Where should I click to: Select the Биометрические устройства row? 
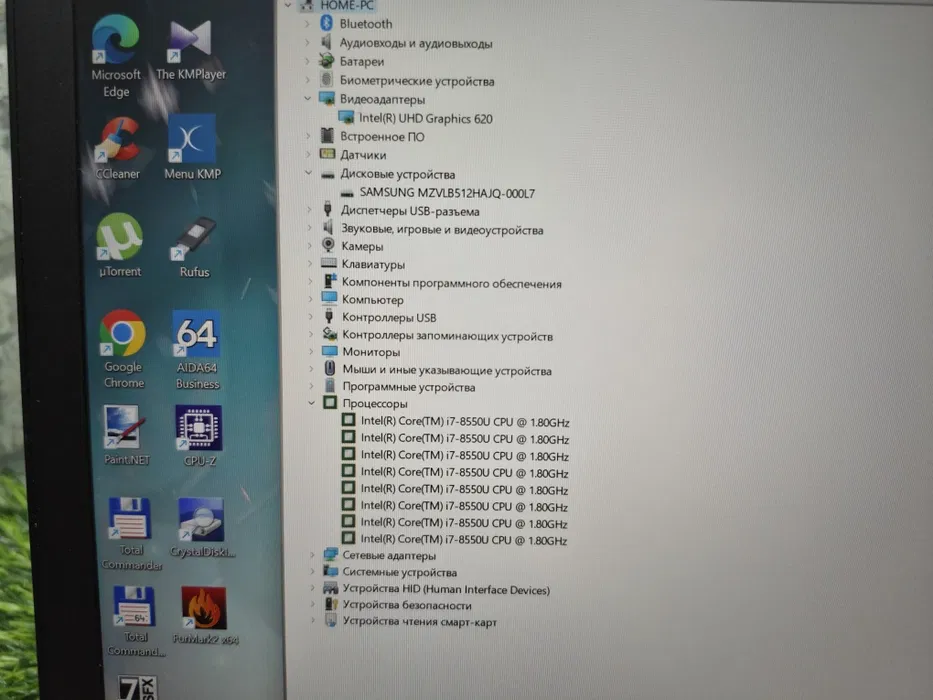tap(407, 80)
